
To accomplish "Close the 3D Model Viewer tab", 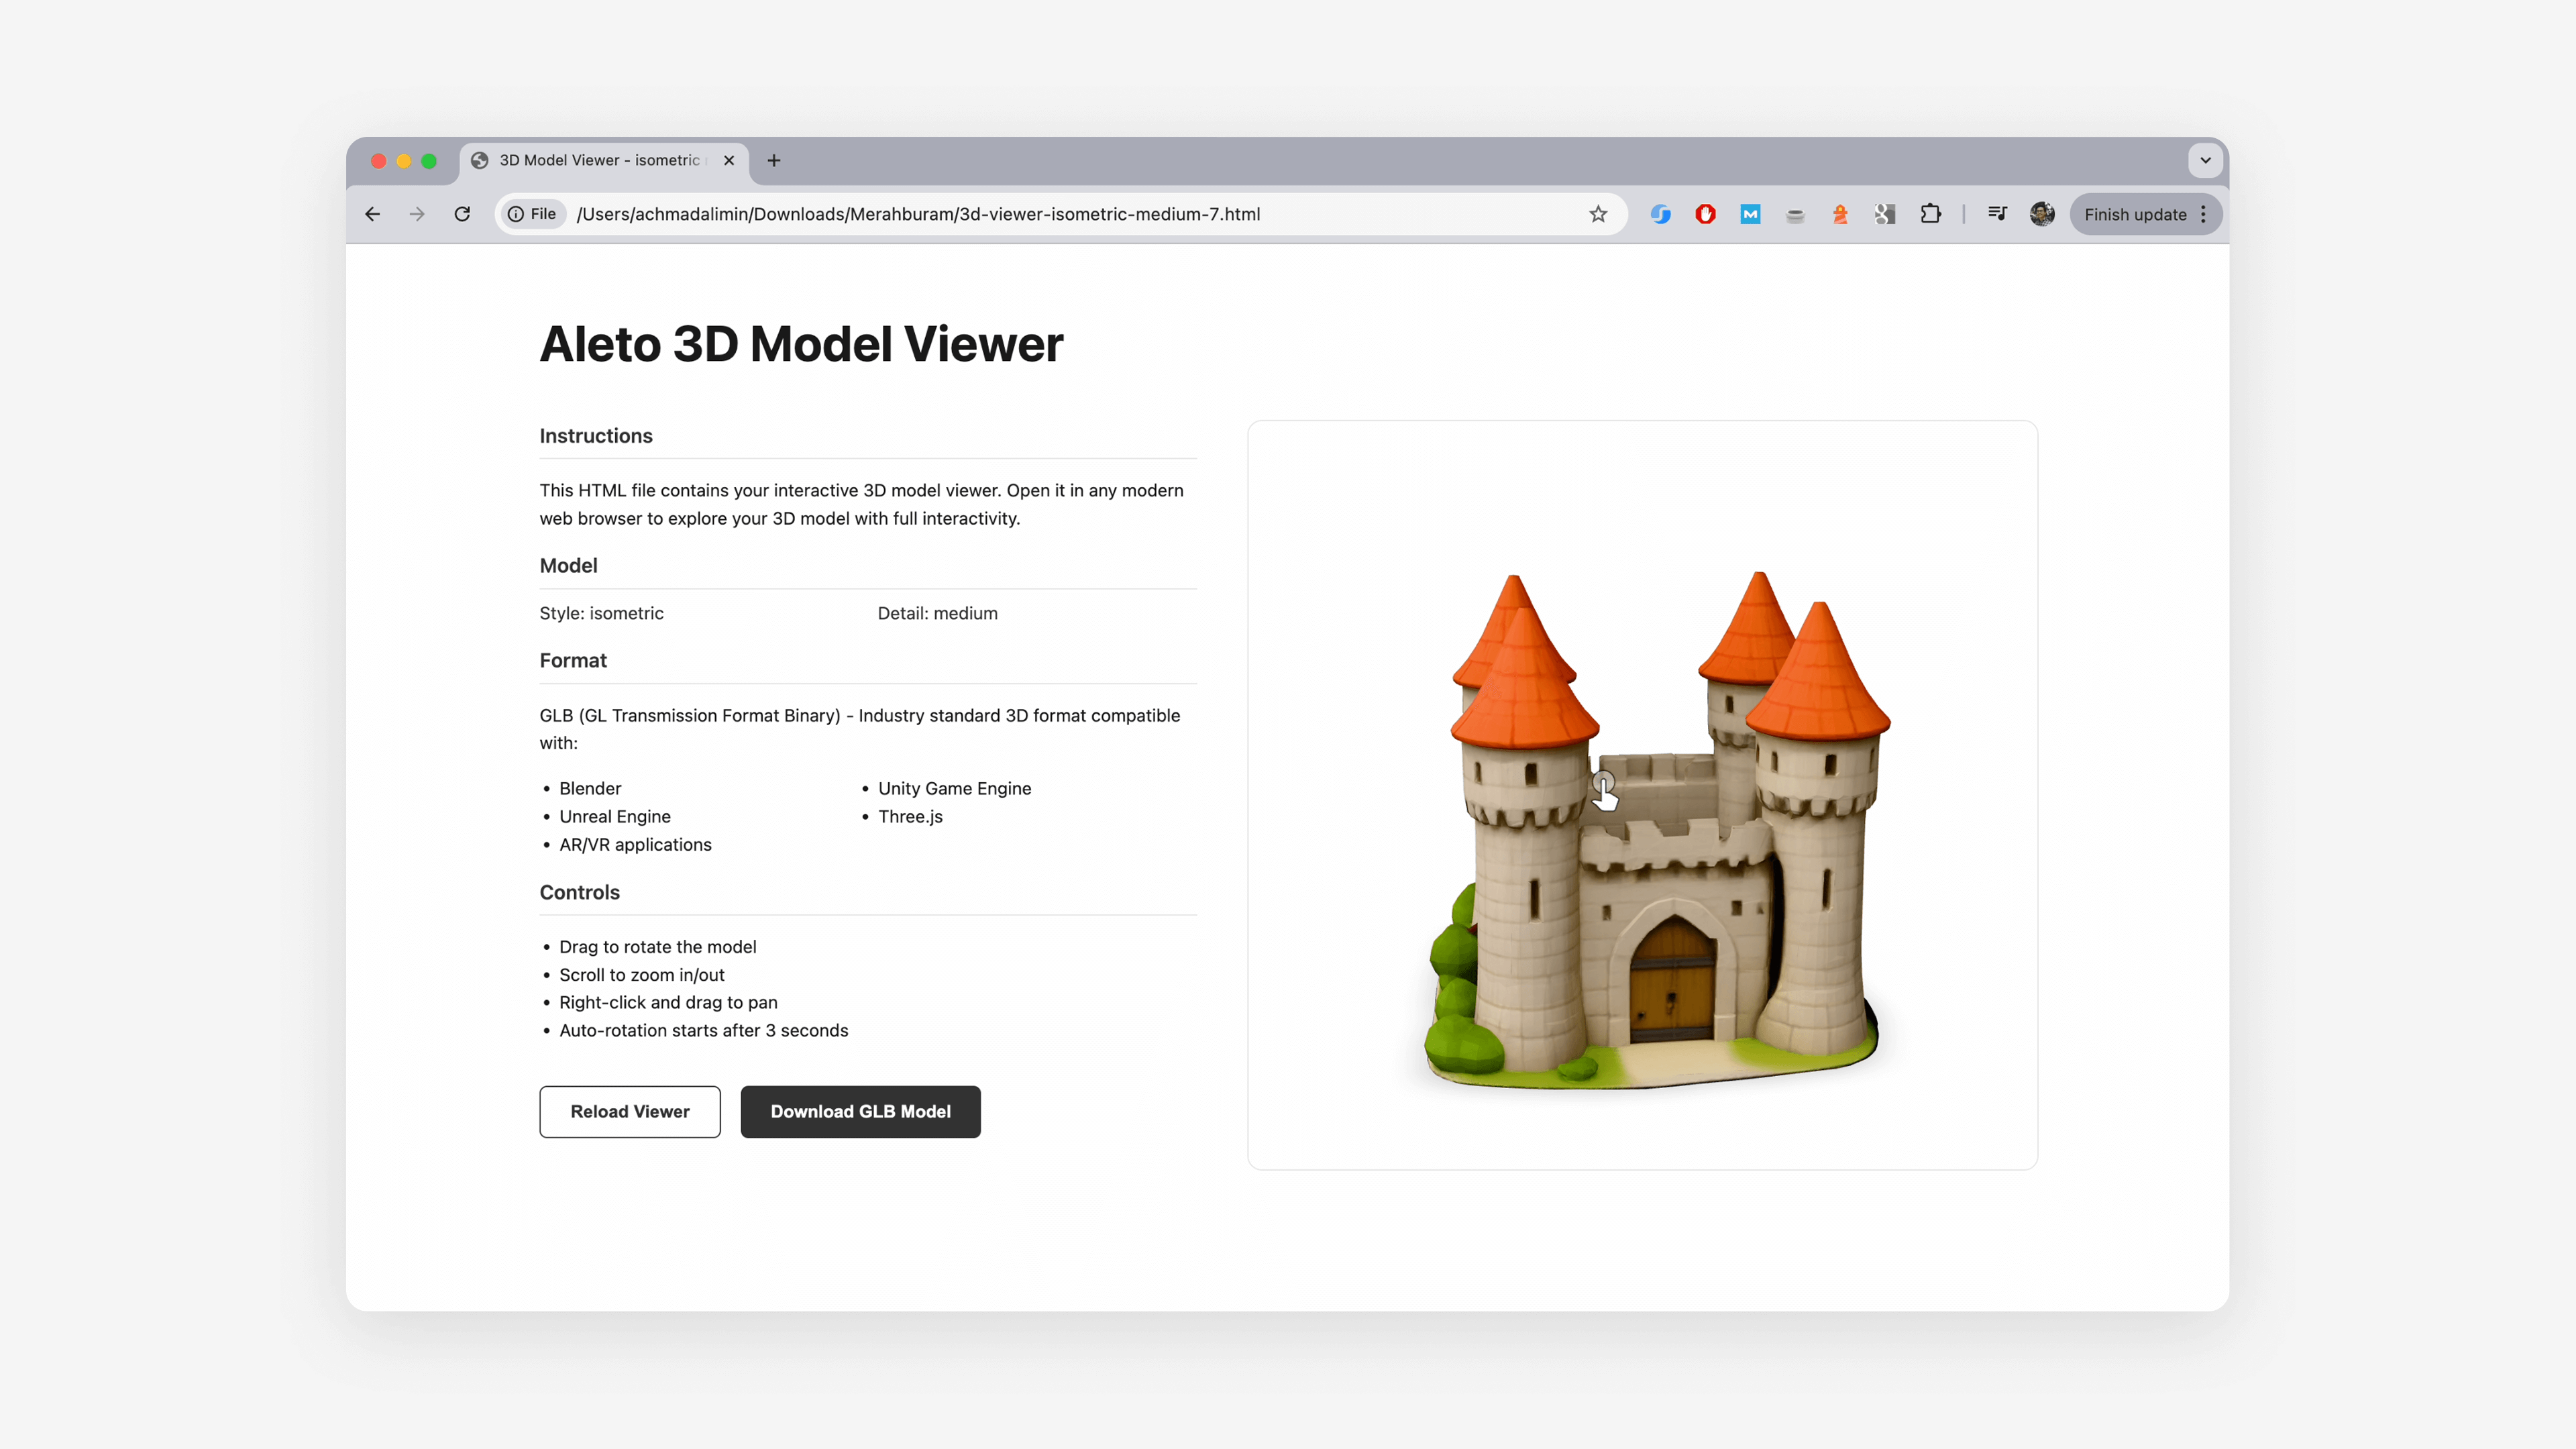I will pos(729,160).
